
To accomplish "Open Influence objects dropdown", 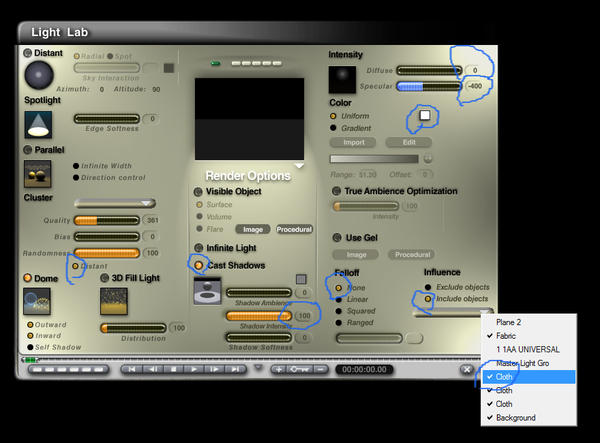I will (453, 312).
